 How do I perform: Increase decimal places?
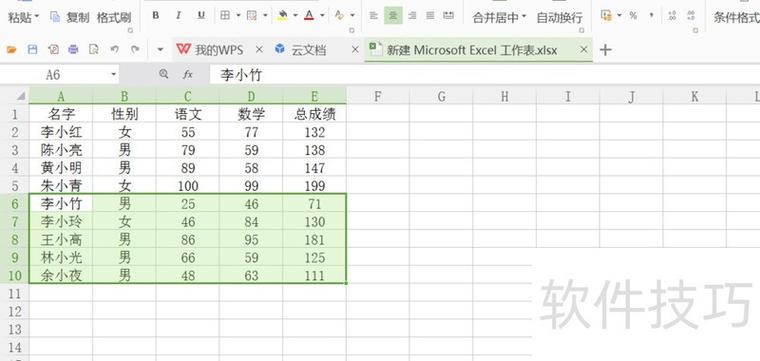pos(672,16)
